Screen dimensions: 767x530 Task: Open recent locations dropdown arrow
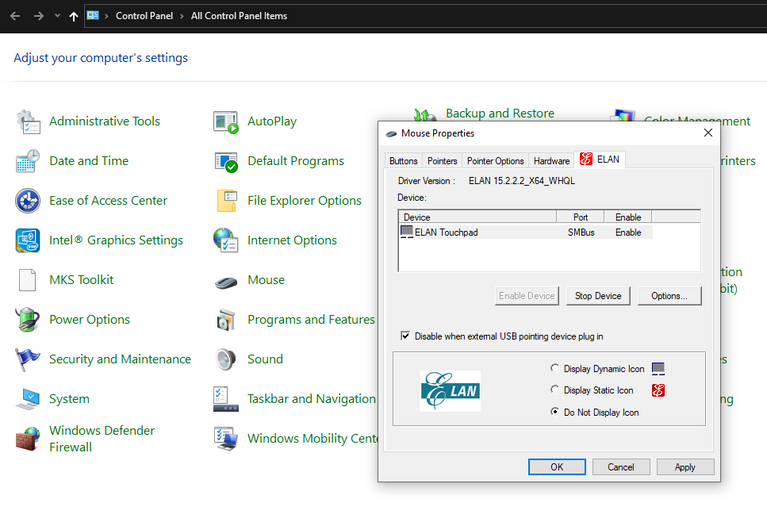(57, 16)
